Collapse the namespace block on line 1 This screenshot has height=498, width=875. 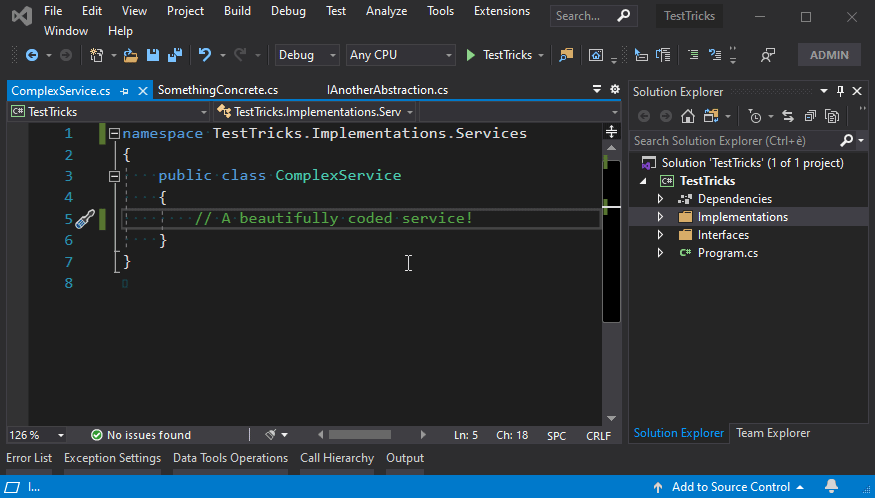(114, 133)
